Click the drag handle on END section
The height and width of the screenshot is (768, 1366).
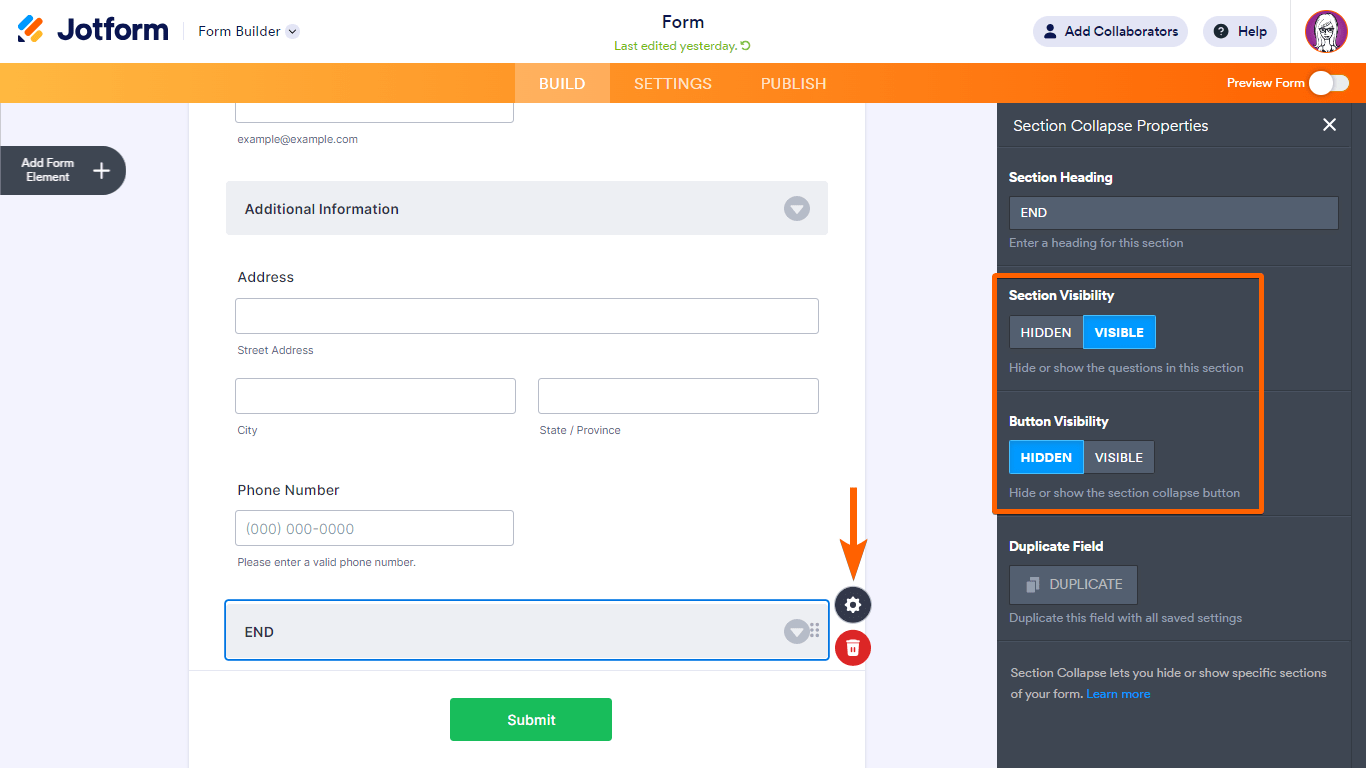(815, 630)
